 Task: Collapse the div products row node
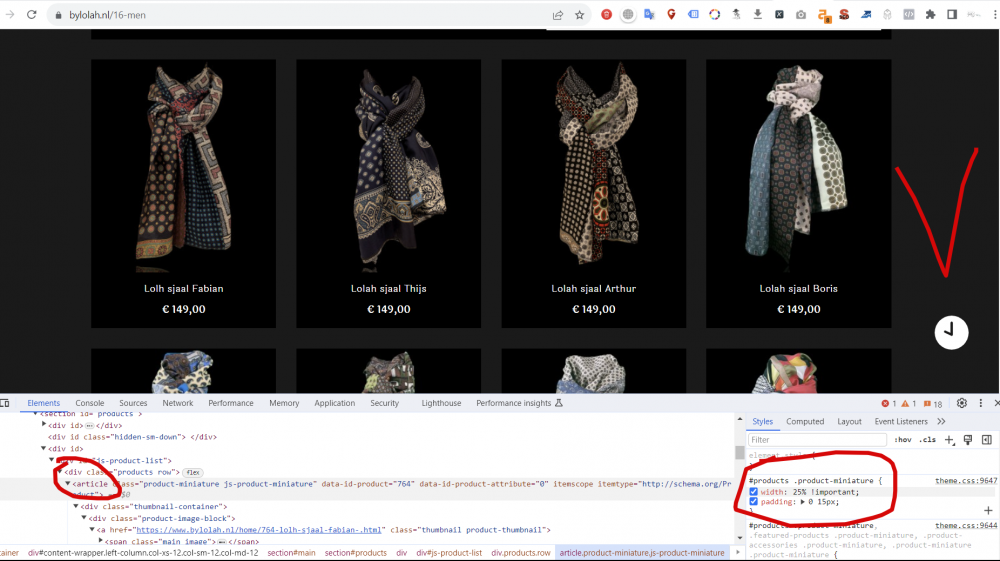tap(60, 472)
